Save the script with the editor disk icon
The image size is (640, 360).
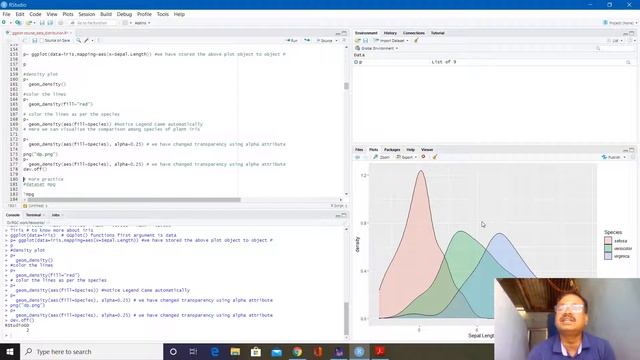35,40
